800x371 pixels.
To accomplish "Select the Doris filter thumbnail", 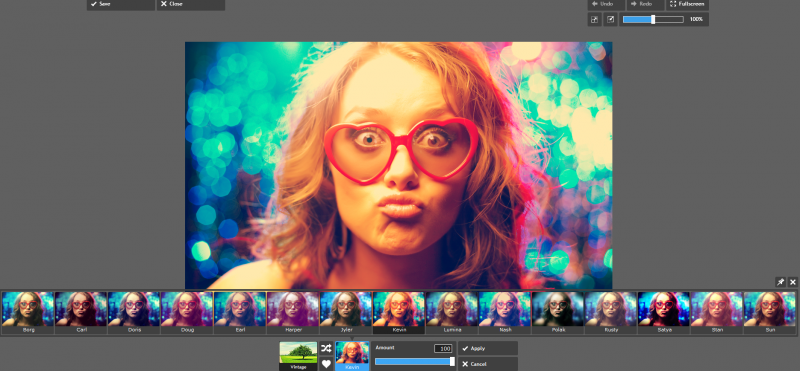I will (134, 313).
